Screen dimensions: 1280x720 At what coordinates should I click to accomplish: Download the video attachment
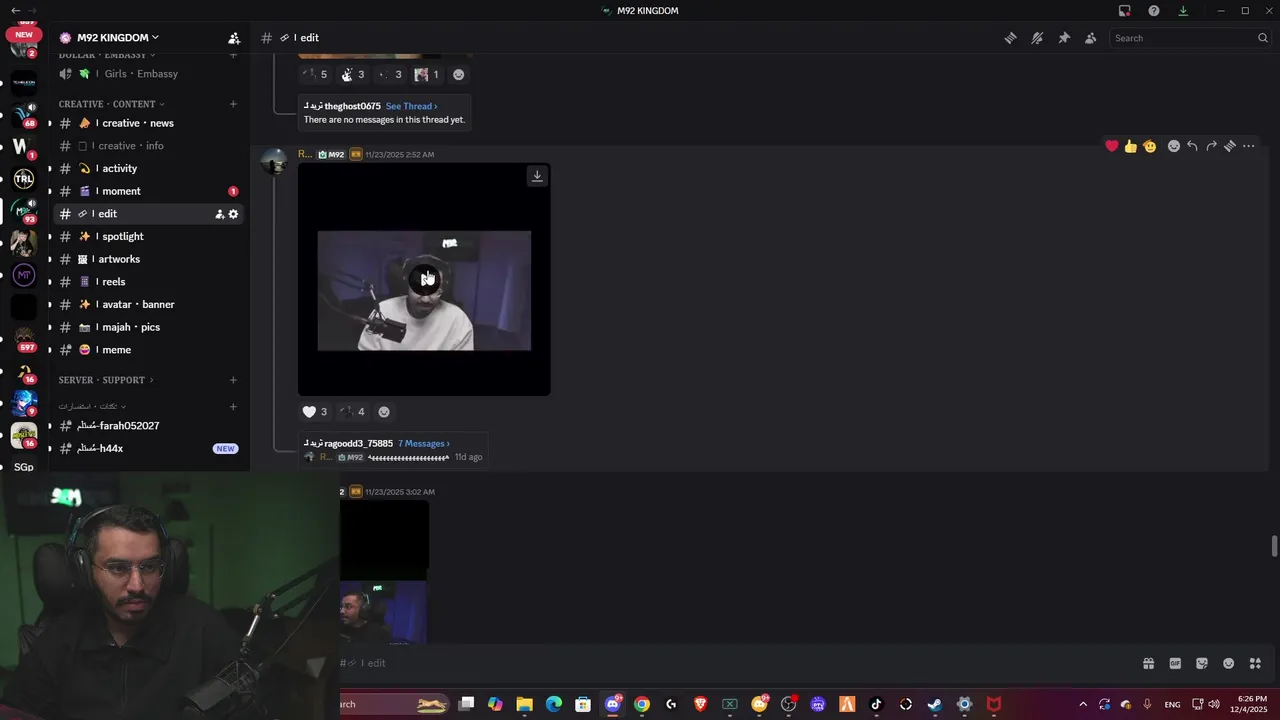(x=537, y=176)
